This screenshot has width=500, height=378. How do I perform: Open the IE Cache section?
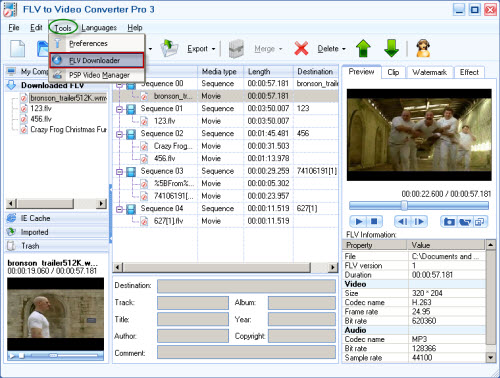57,218
